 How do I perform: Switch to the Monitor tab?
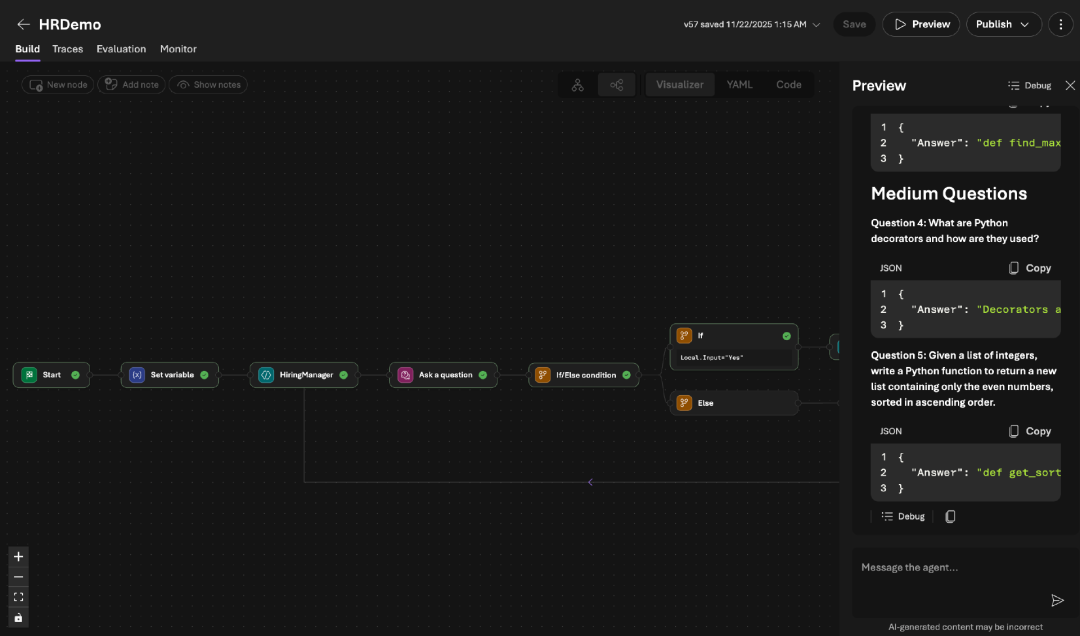coord(178,49)
